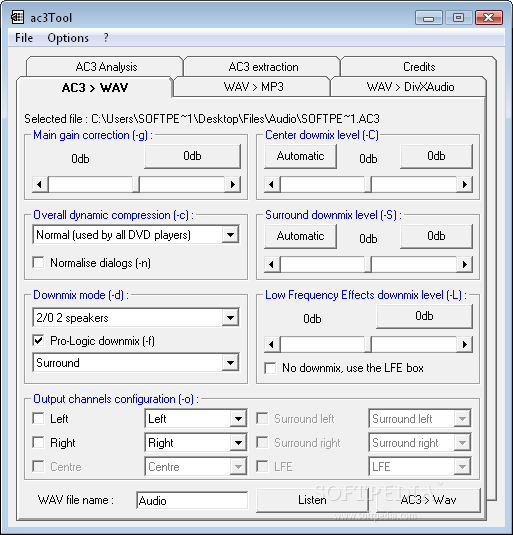
Task: Open the File menu
Action: (x=24, y=38)
